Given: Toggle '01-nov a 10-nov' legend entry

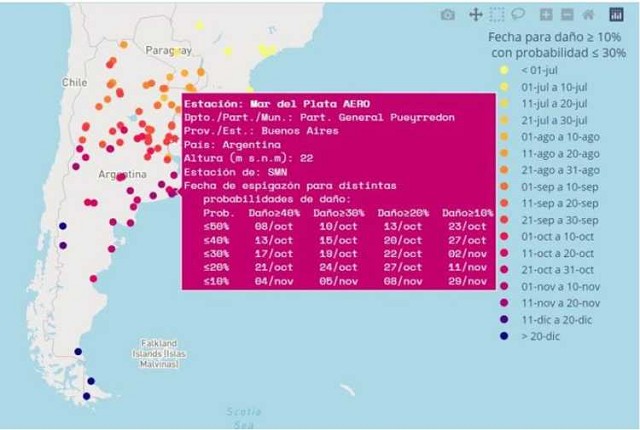Looking at the screenshot, I should coord(558,285).
